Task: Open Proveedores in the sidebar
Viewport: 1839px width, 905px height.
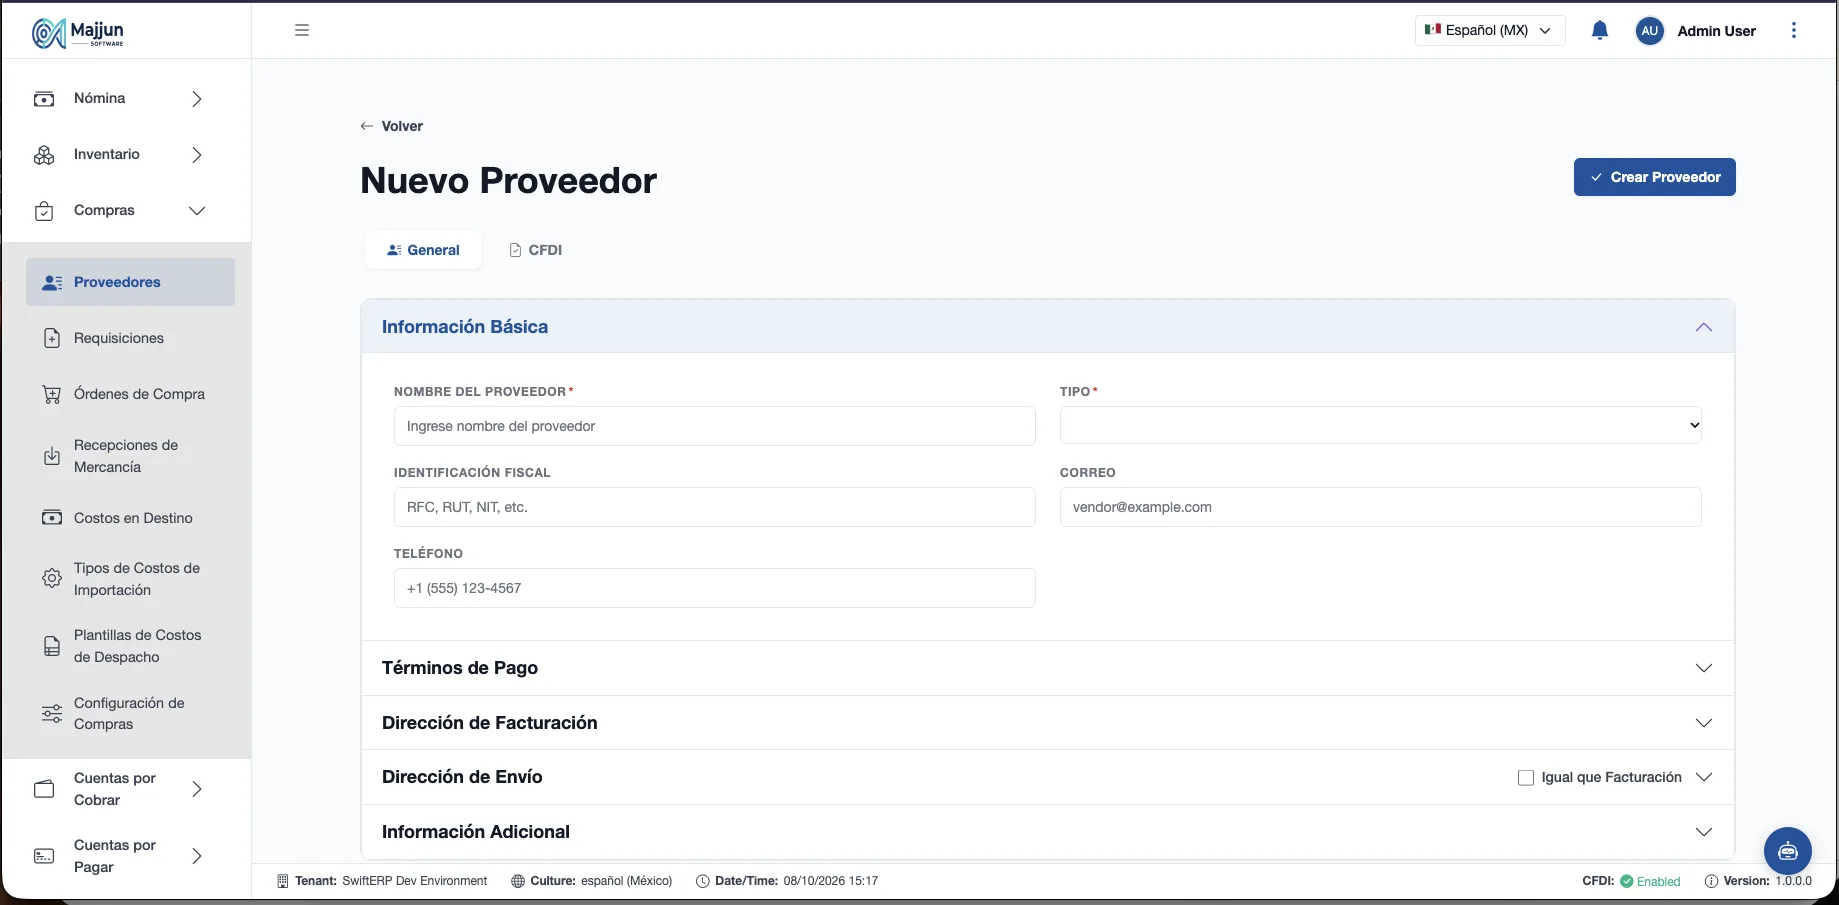Action: point(131,282)
